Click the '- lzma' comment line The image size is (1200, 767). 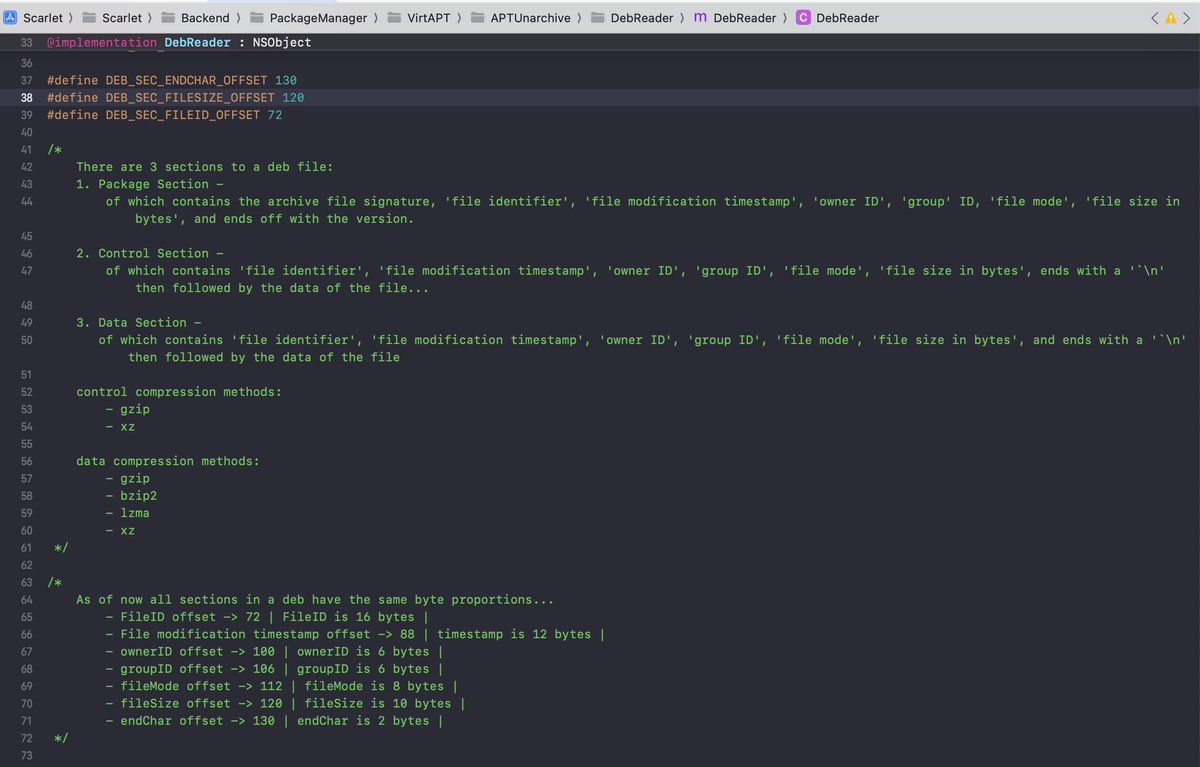click(128, 513)
